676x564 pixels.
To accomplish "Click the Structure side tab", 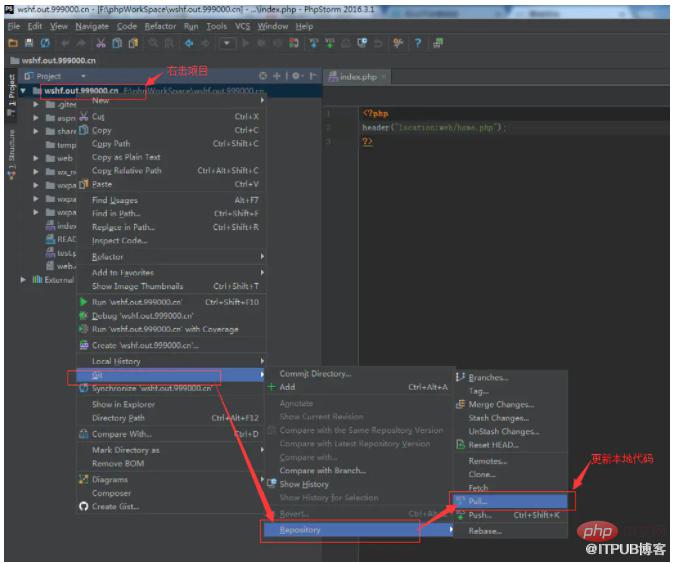I will (12, 154).
